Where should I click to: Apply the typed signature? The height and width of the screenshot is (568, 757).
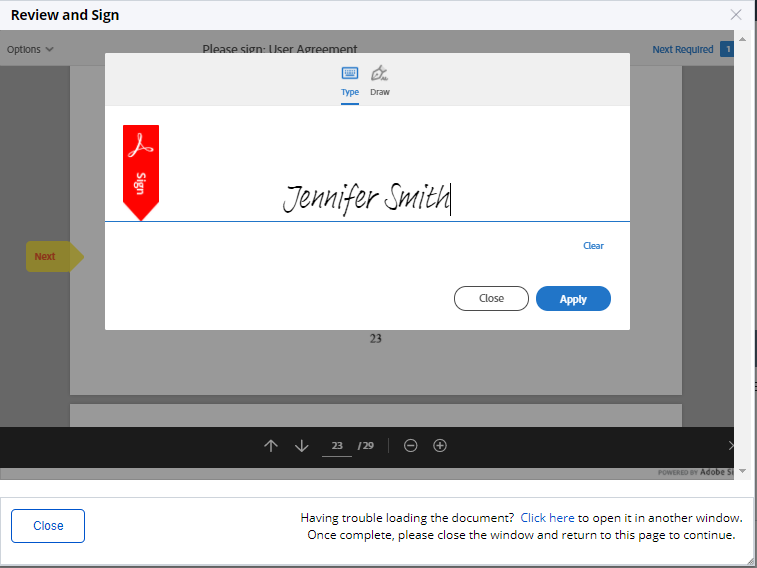[x=573, y=299]
